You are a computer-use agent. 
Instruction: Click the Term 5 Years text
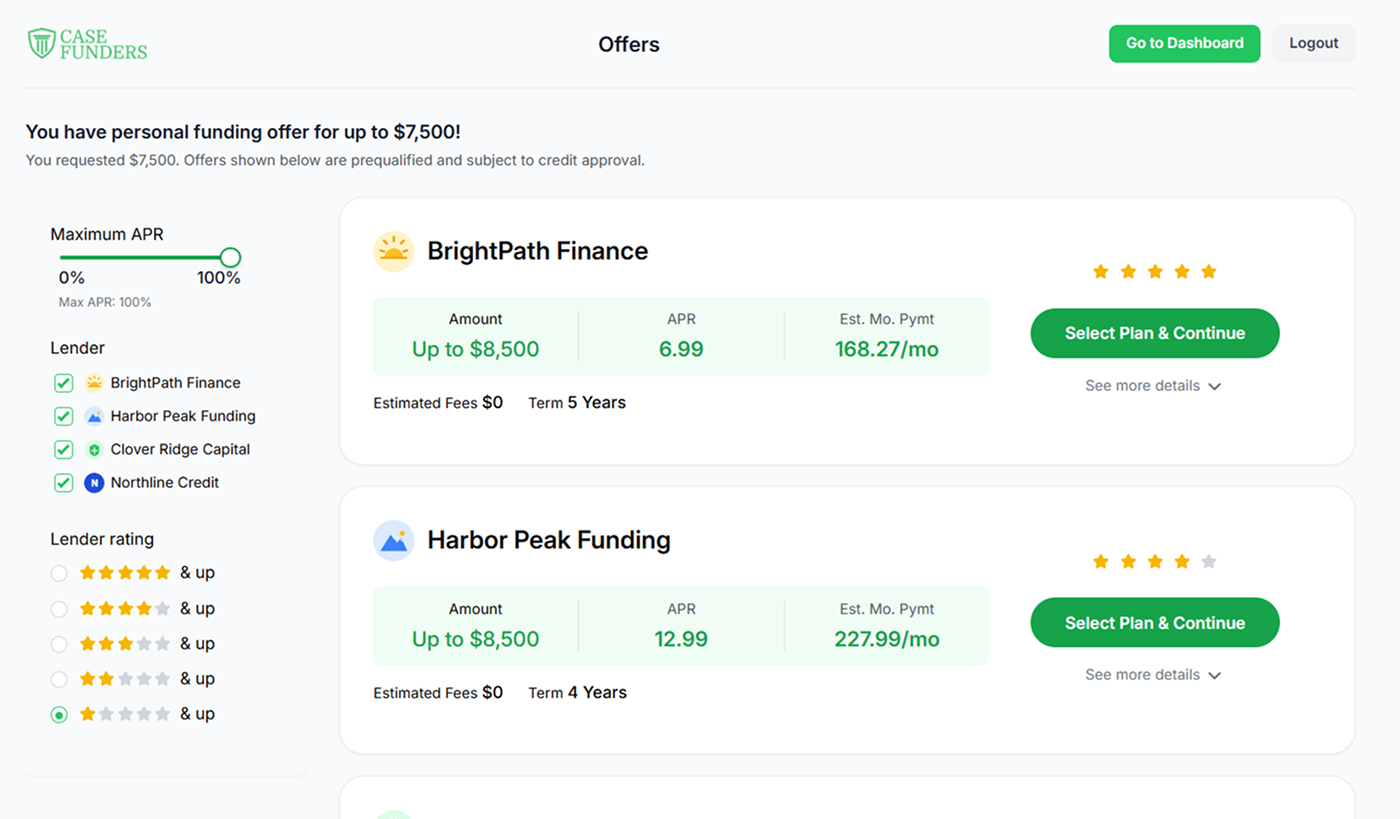(577, 403)
